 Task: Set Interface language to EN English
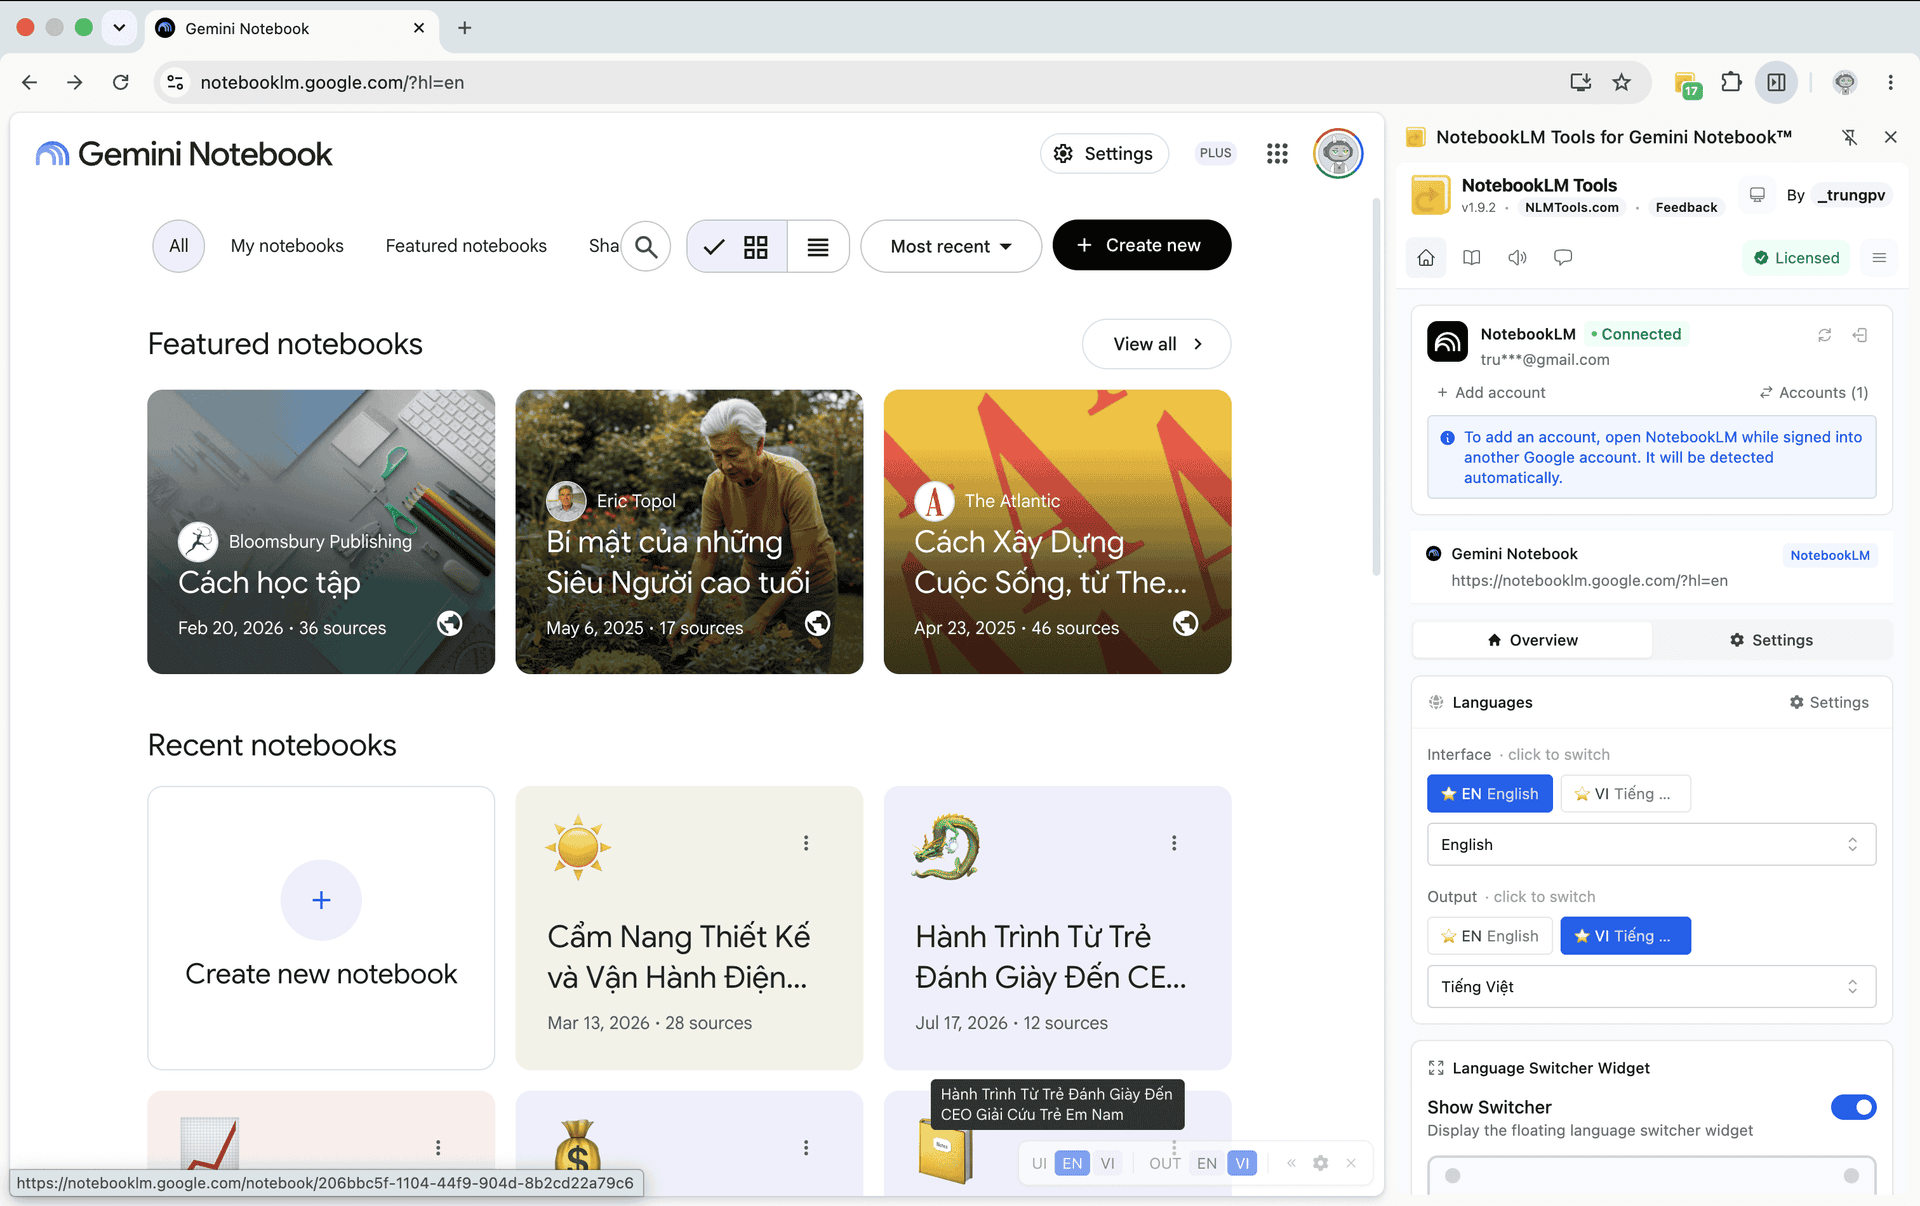pos(1489,794)
